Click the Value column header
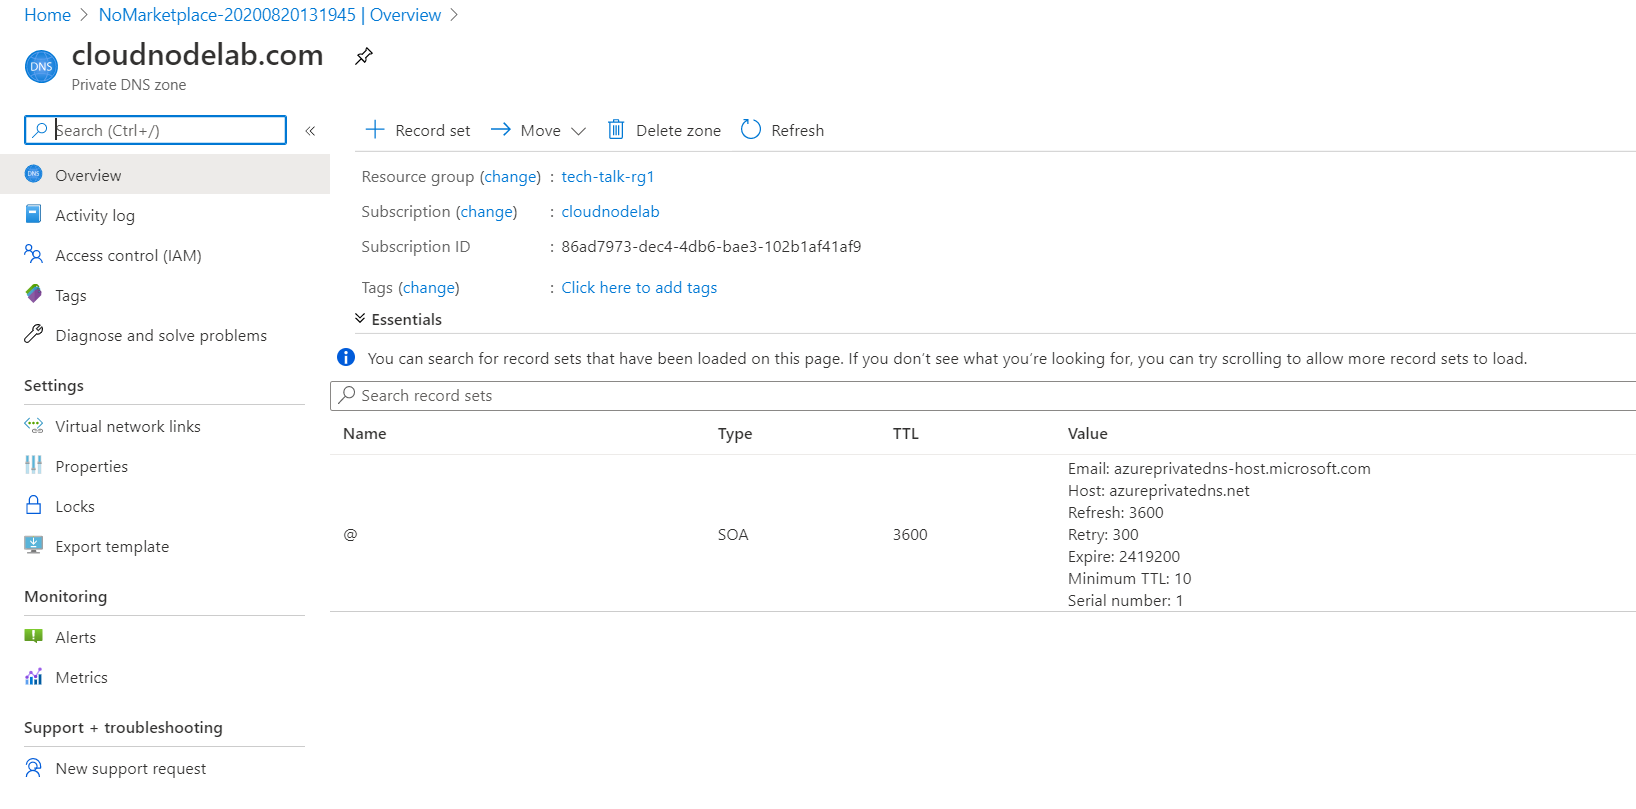Image resolution: width=1636 pixels, height=809 pixels. tap(1087, 433)
